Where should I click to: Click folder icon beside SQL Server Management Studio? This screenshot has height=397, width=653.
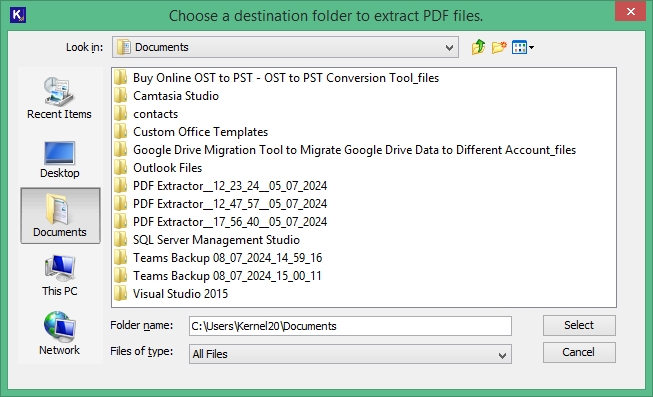pos(120,240)
